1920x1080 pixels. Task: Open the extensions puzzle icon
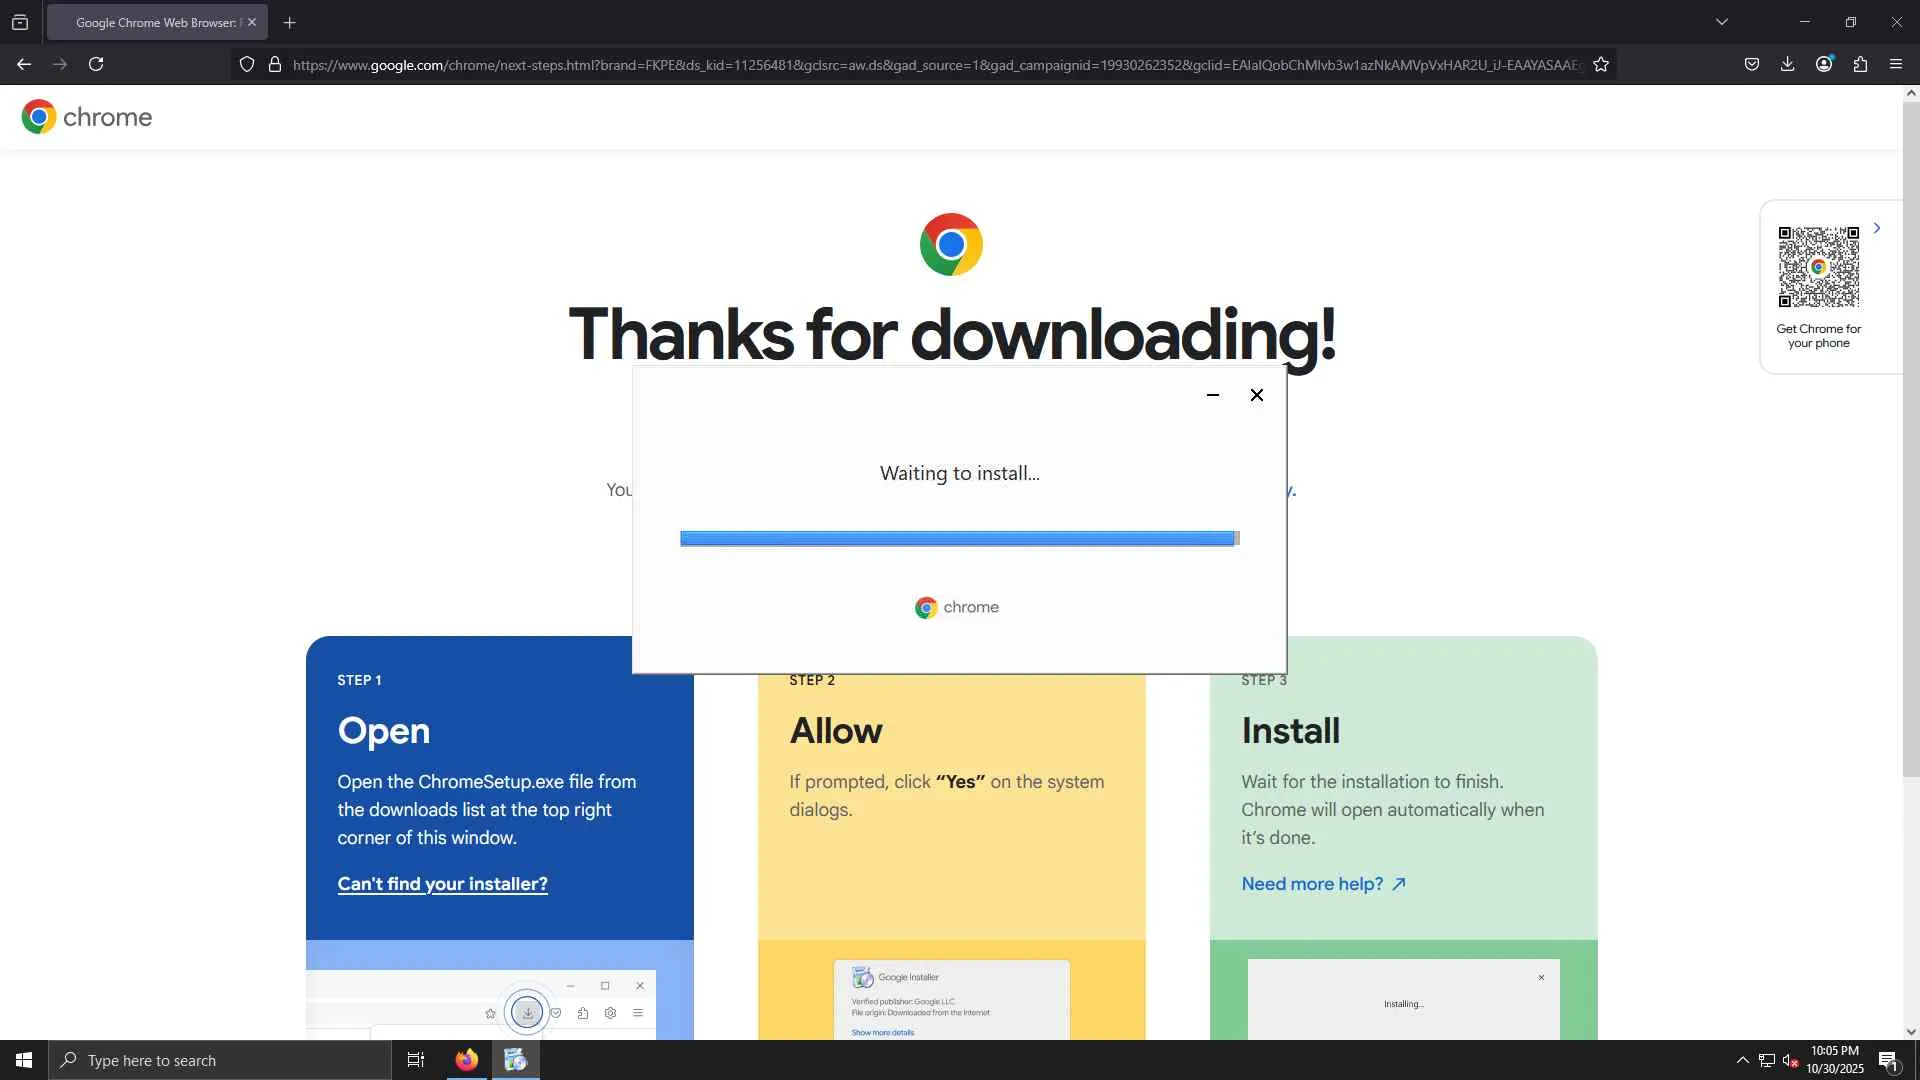pos(1860,64)
